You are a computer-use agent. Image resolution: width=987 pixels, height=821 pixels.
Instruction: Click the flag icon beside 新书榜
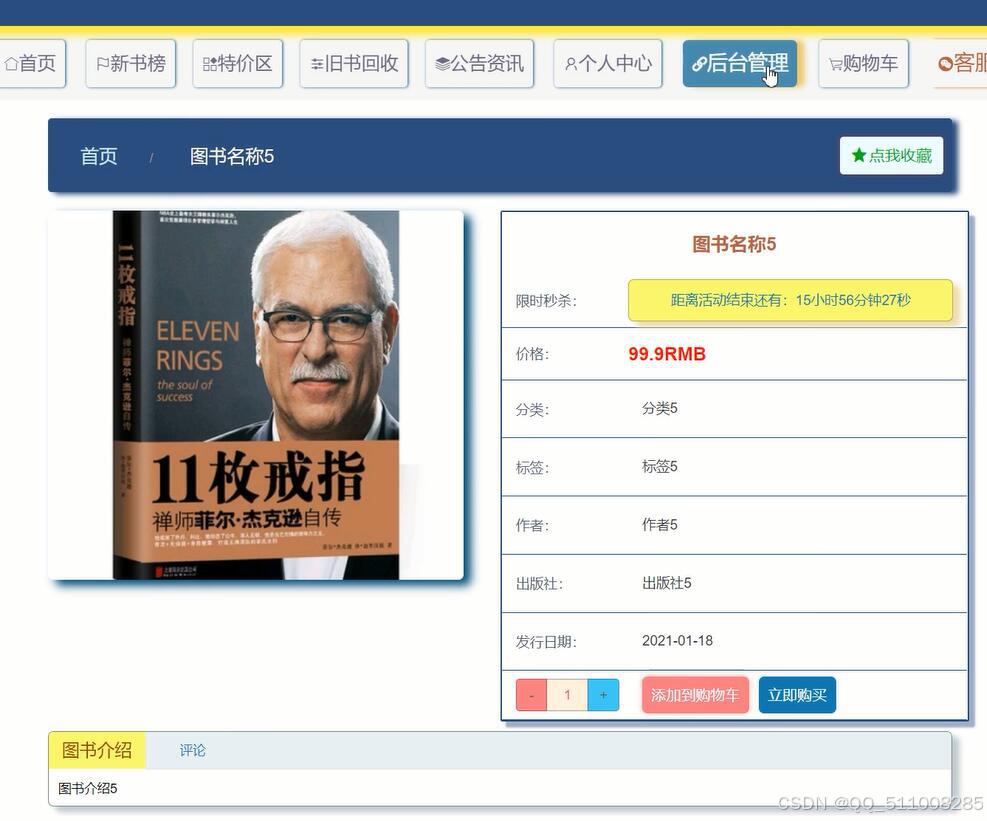tap(103, 64)
